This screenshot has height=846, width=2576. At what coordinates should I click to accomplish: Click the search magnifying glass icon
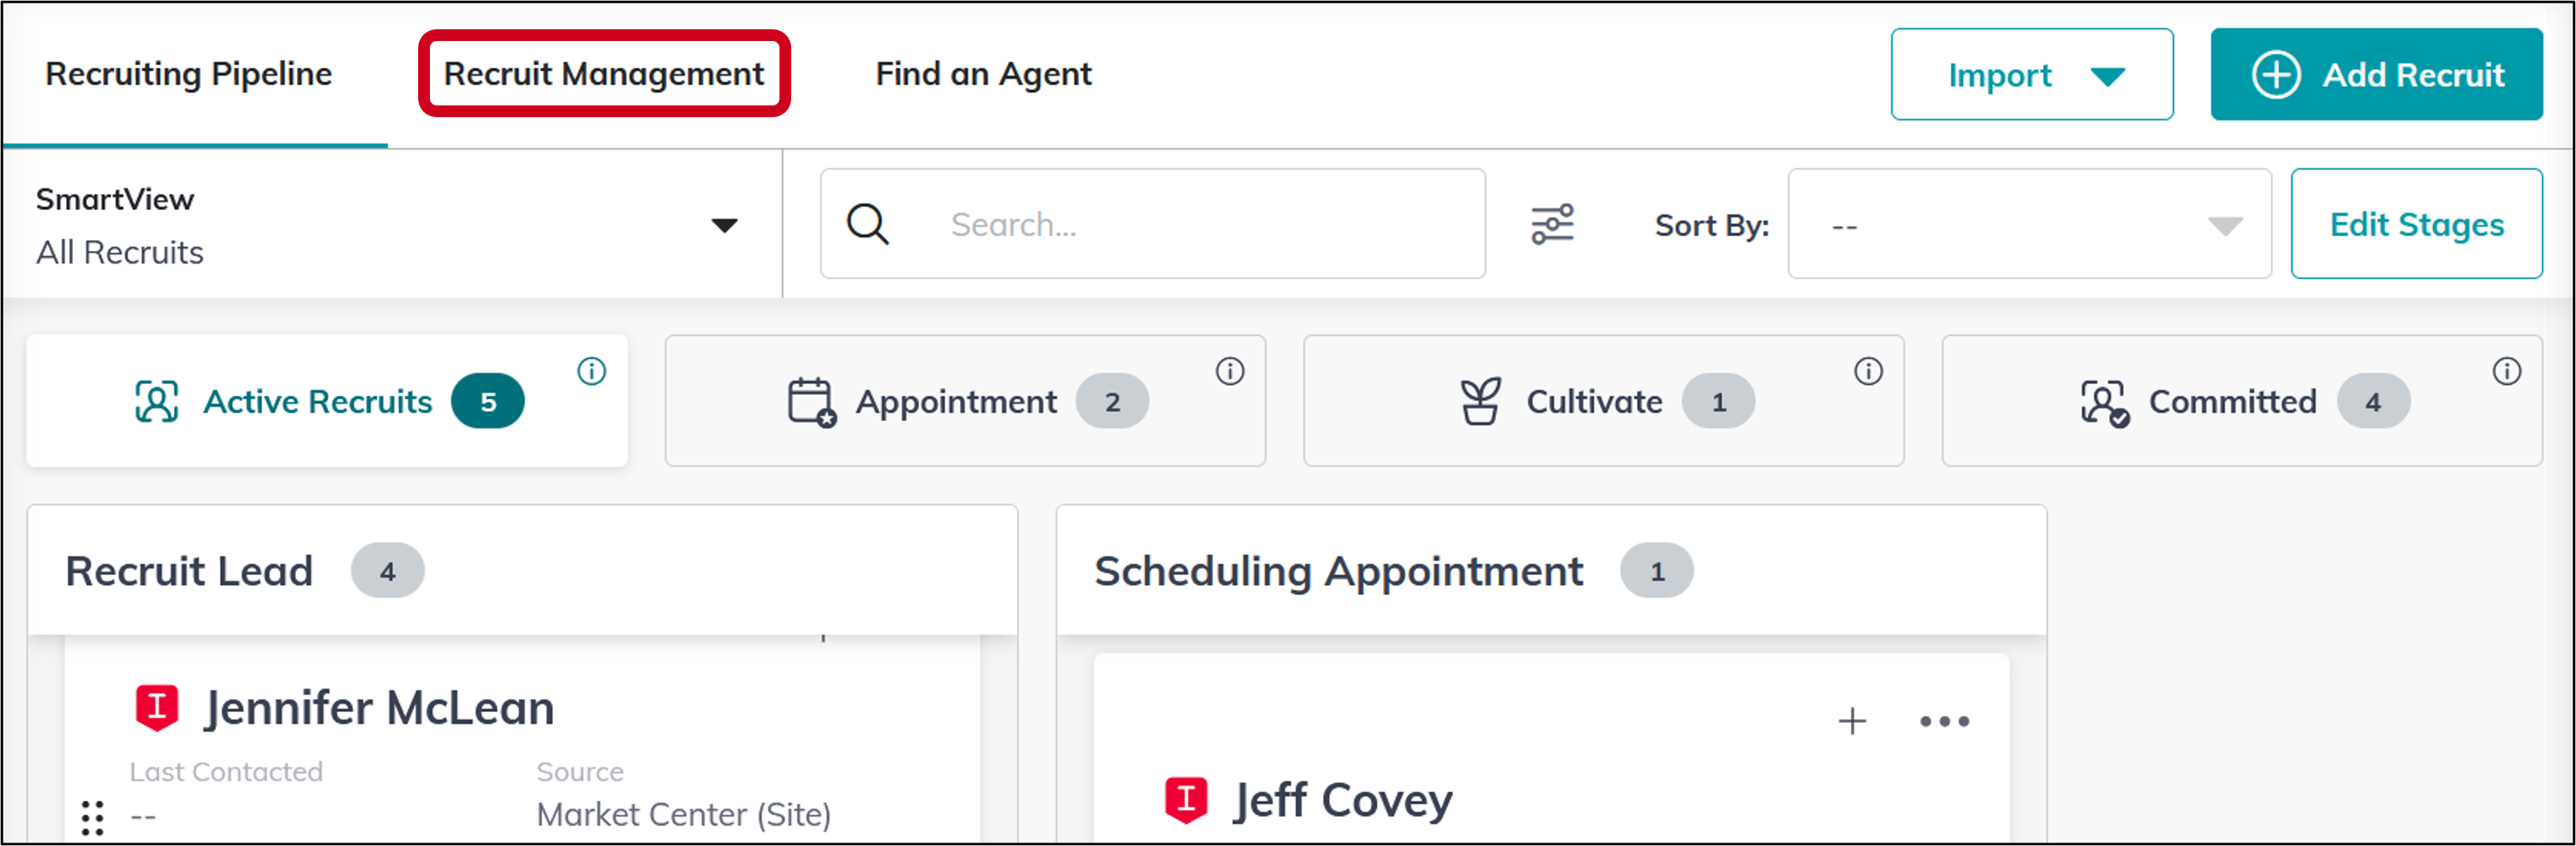click(867, 224)
